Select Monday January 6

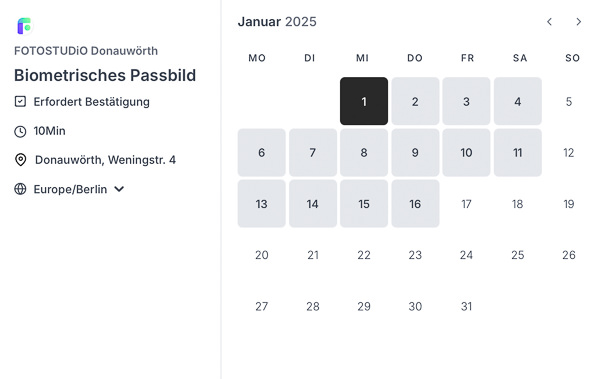click(261, 152)
